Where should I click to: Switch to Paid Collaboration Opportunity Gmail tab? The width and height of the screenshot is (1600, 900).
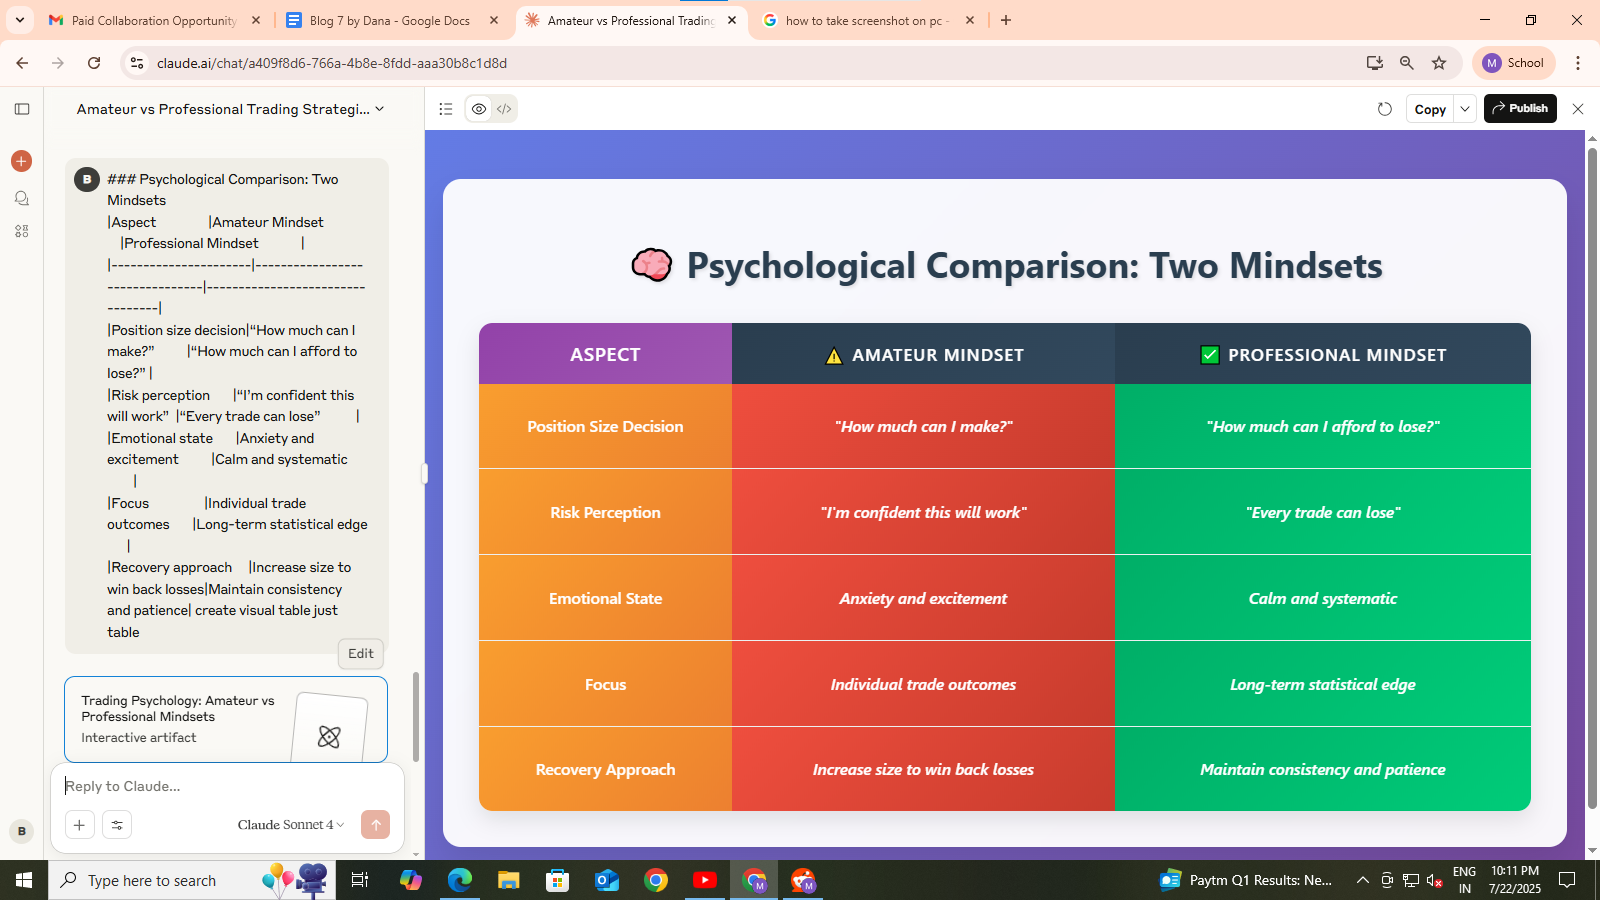click(153, 20)
